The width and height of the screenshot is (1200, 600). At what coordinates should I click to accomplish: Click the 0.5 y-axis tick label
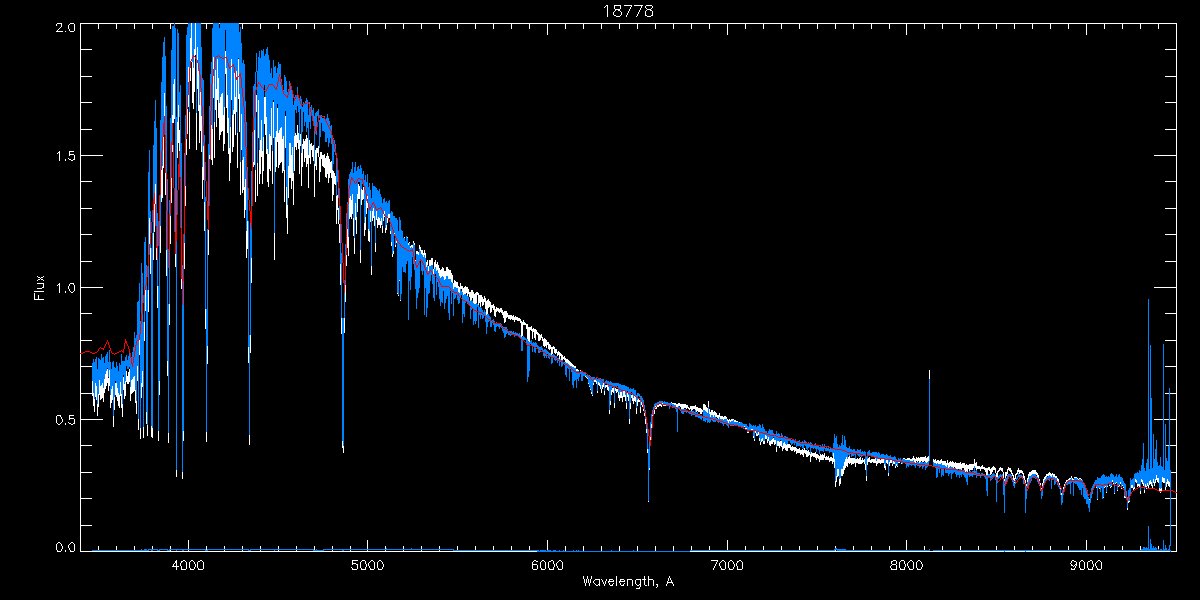(65, 419)
